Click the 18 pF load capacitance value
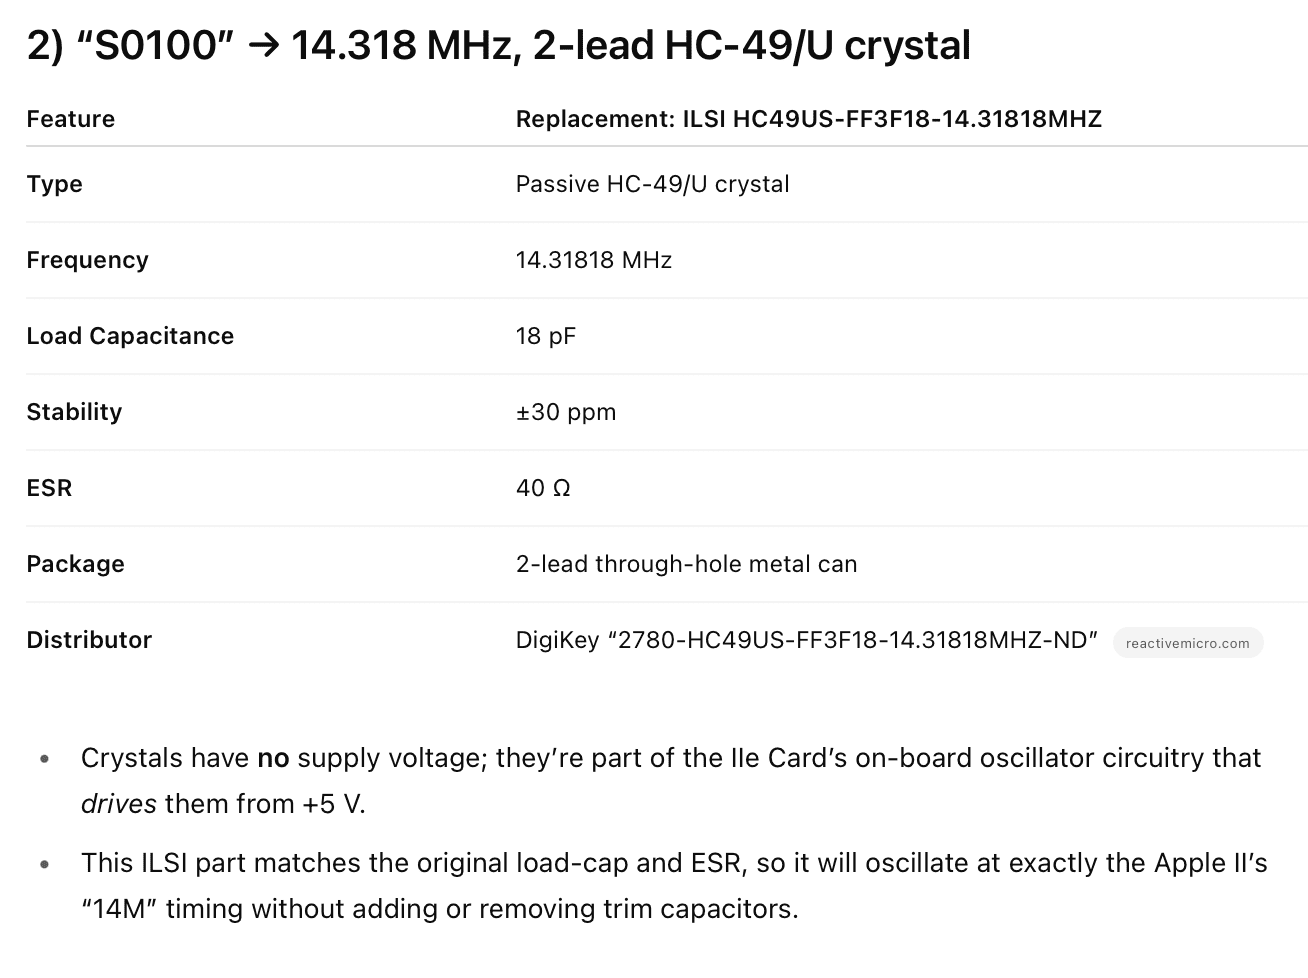This screenshot has height=978, width=1308. pyautogui.click(x=546, y=336)
